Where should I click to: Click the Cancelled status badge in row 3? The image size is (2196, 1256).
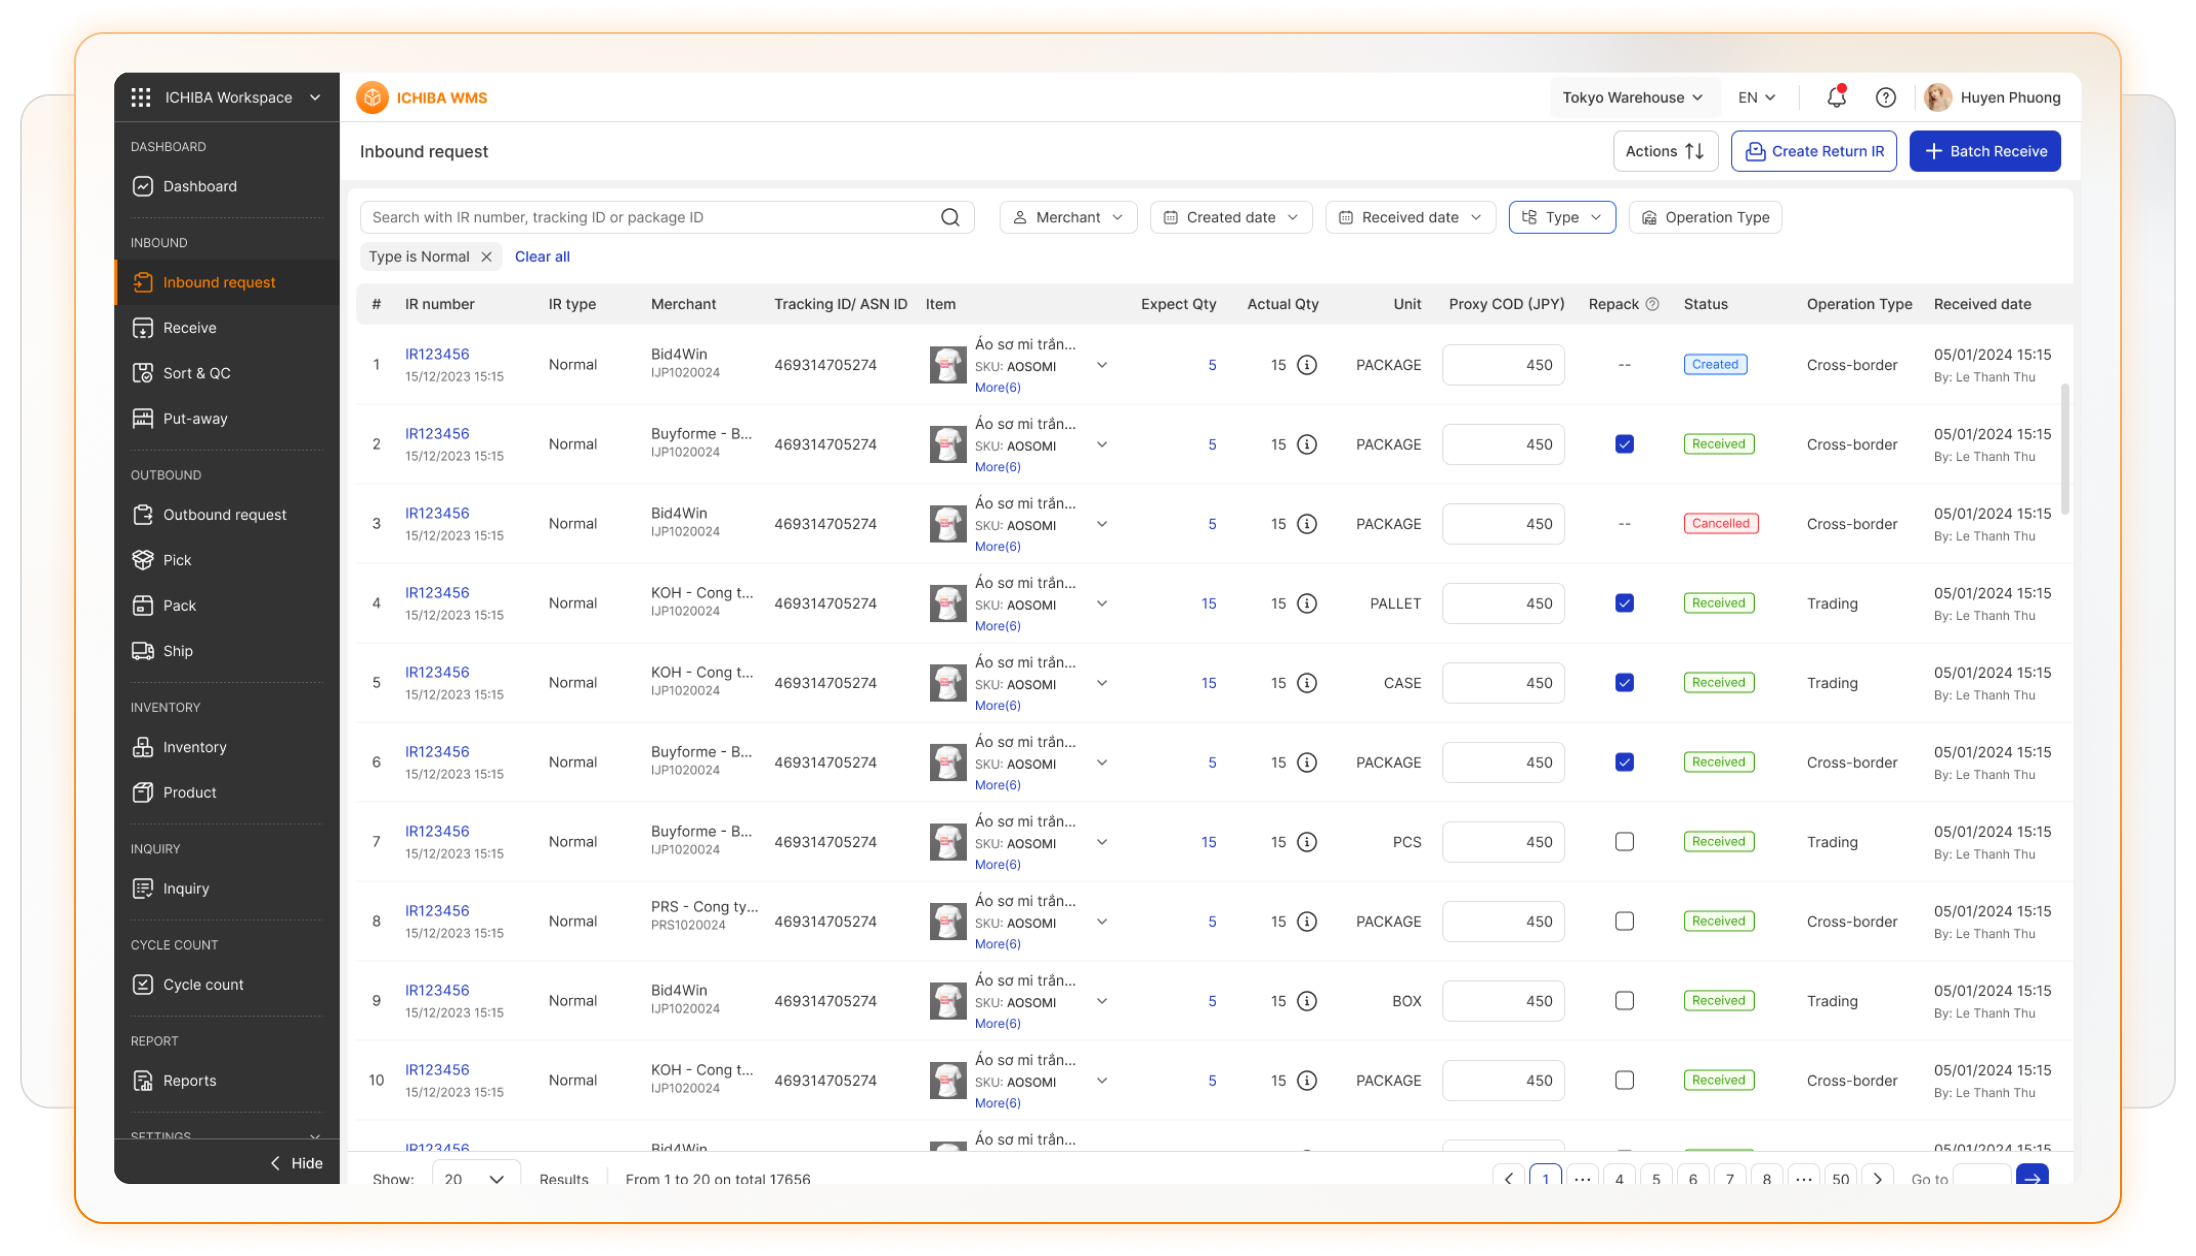[x=1720, y=524]
